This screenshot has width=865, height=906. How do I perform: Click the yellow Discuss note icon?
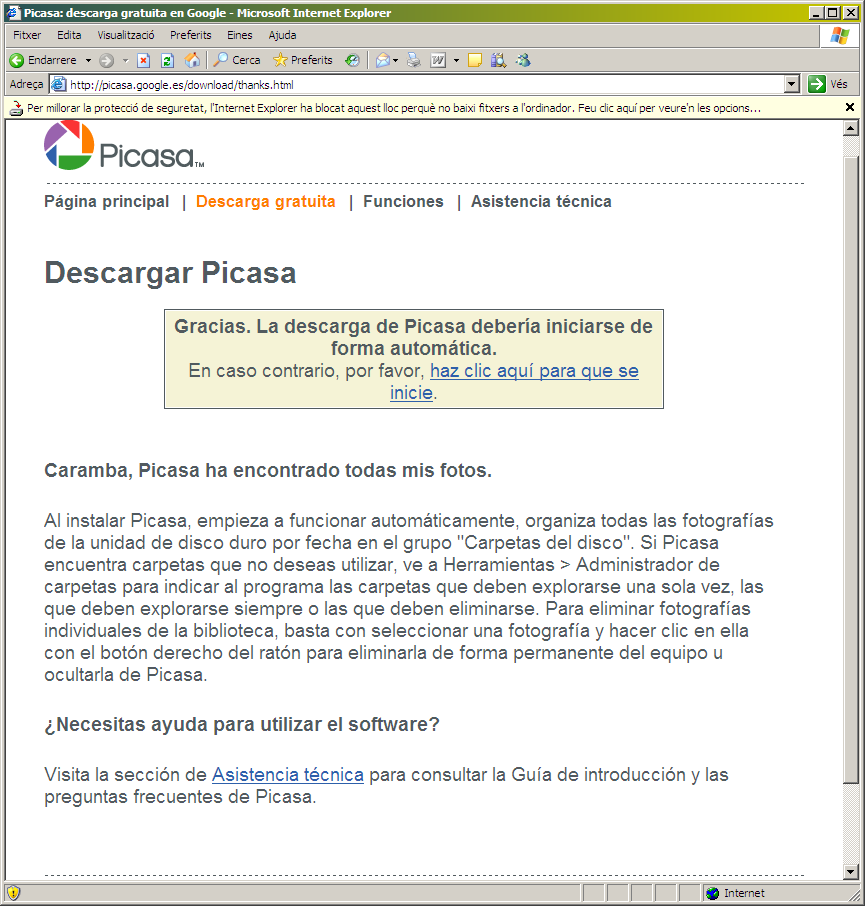click(474, 60)
